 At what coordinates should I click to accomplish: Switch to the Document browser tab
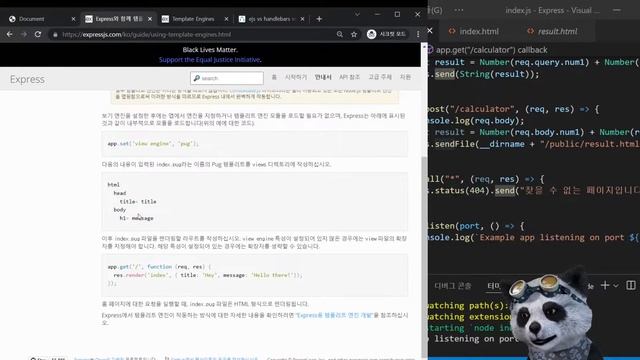pos(31,19)
